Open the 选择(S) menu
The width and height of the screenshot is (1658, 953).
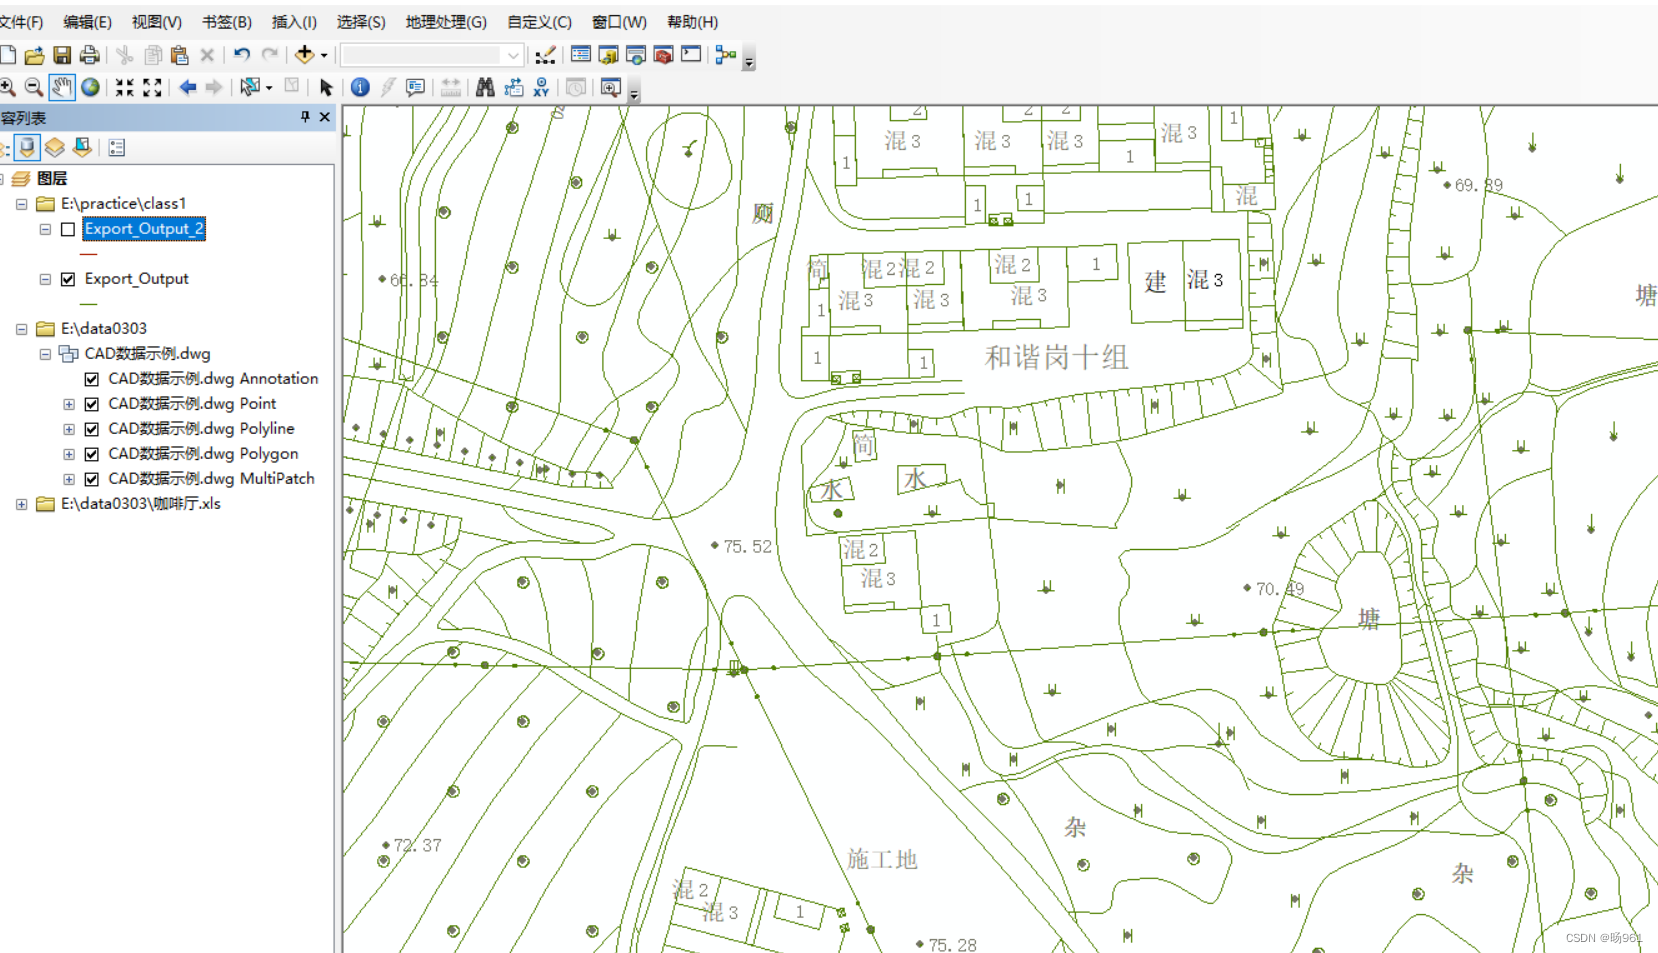359,21
